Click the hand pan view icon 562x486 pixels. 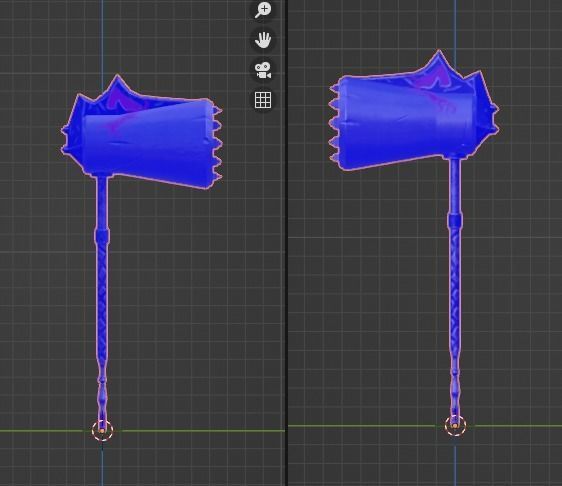pyautogui.click(x=263, y=40)
